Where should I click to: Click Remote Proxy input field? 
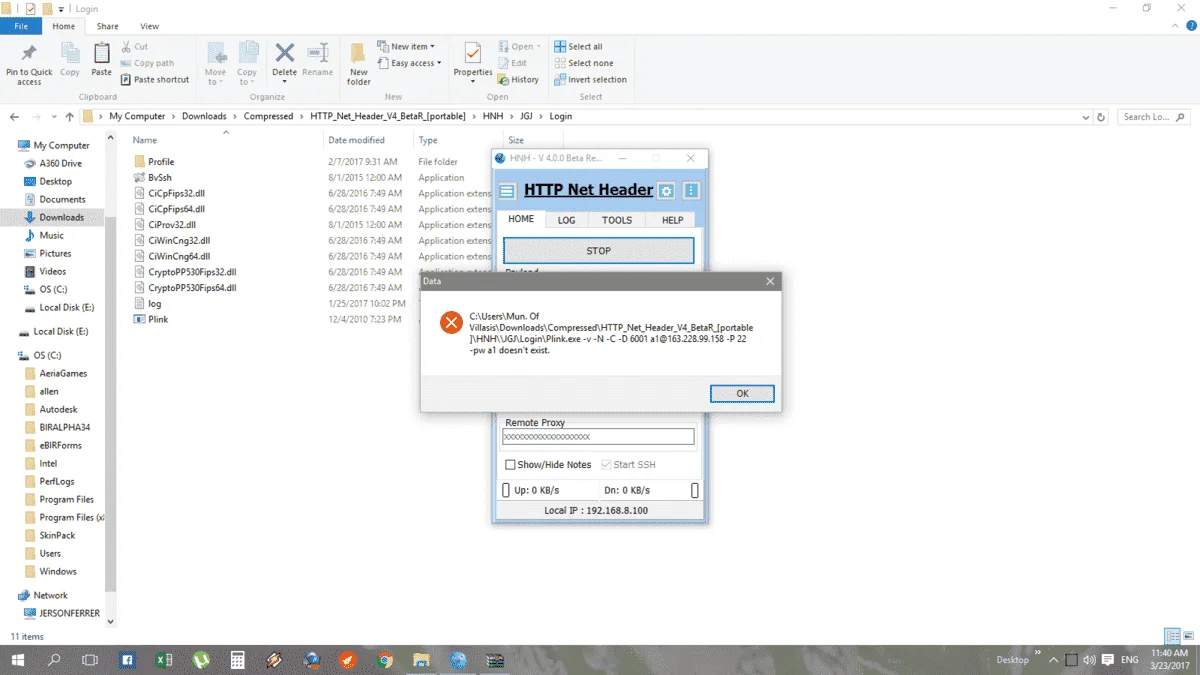(x=598, y=437)
